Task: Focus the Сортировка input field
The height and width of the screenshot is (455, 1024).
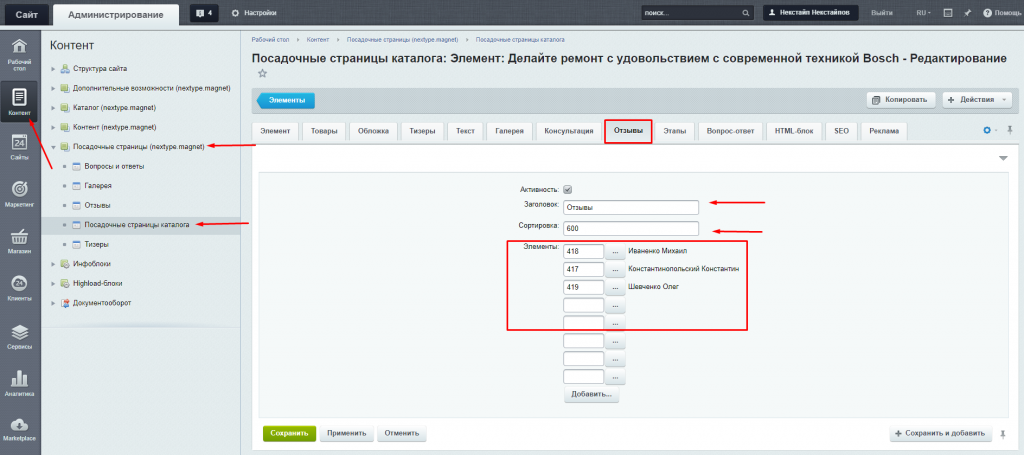Action: [x=631, y=228]
